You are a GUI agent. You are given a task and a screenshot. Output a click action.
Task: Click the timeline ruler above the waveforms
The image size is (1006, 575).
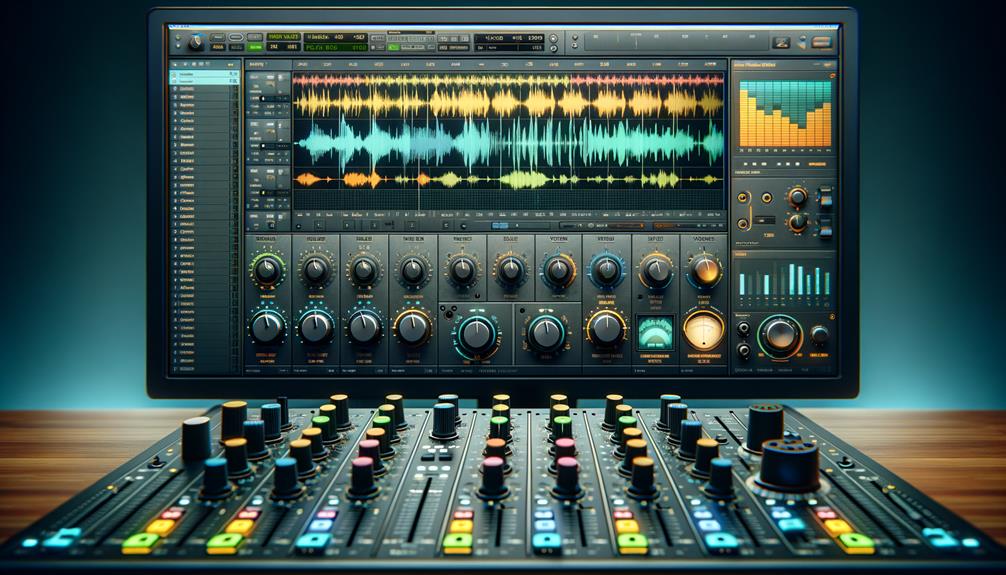pyautogui.click(x=509, y=65)
